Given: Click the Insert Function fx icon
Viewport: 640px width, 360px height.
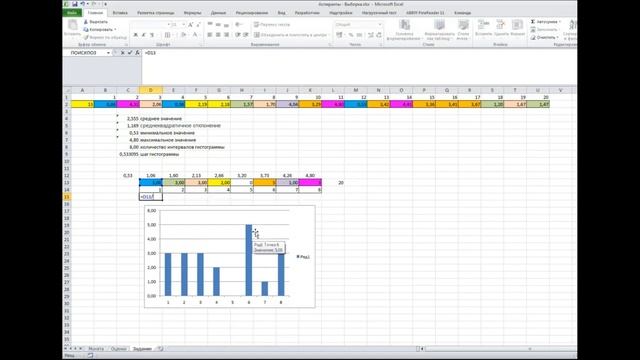Looking at the screenshot, I should click(x=138, y=53).
